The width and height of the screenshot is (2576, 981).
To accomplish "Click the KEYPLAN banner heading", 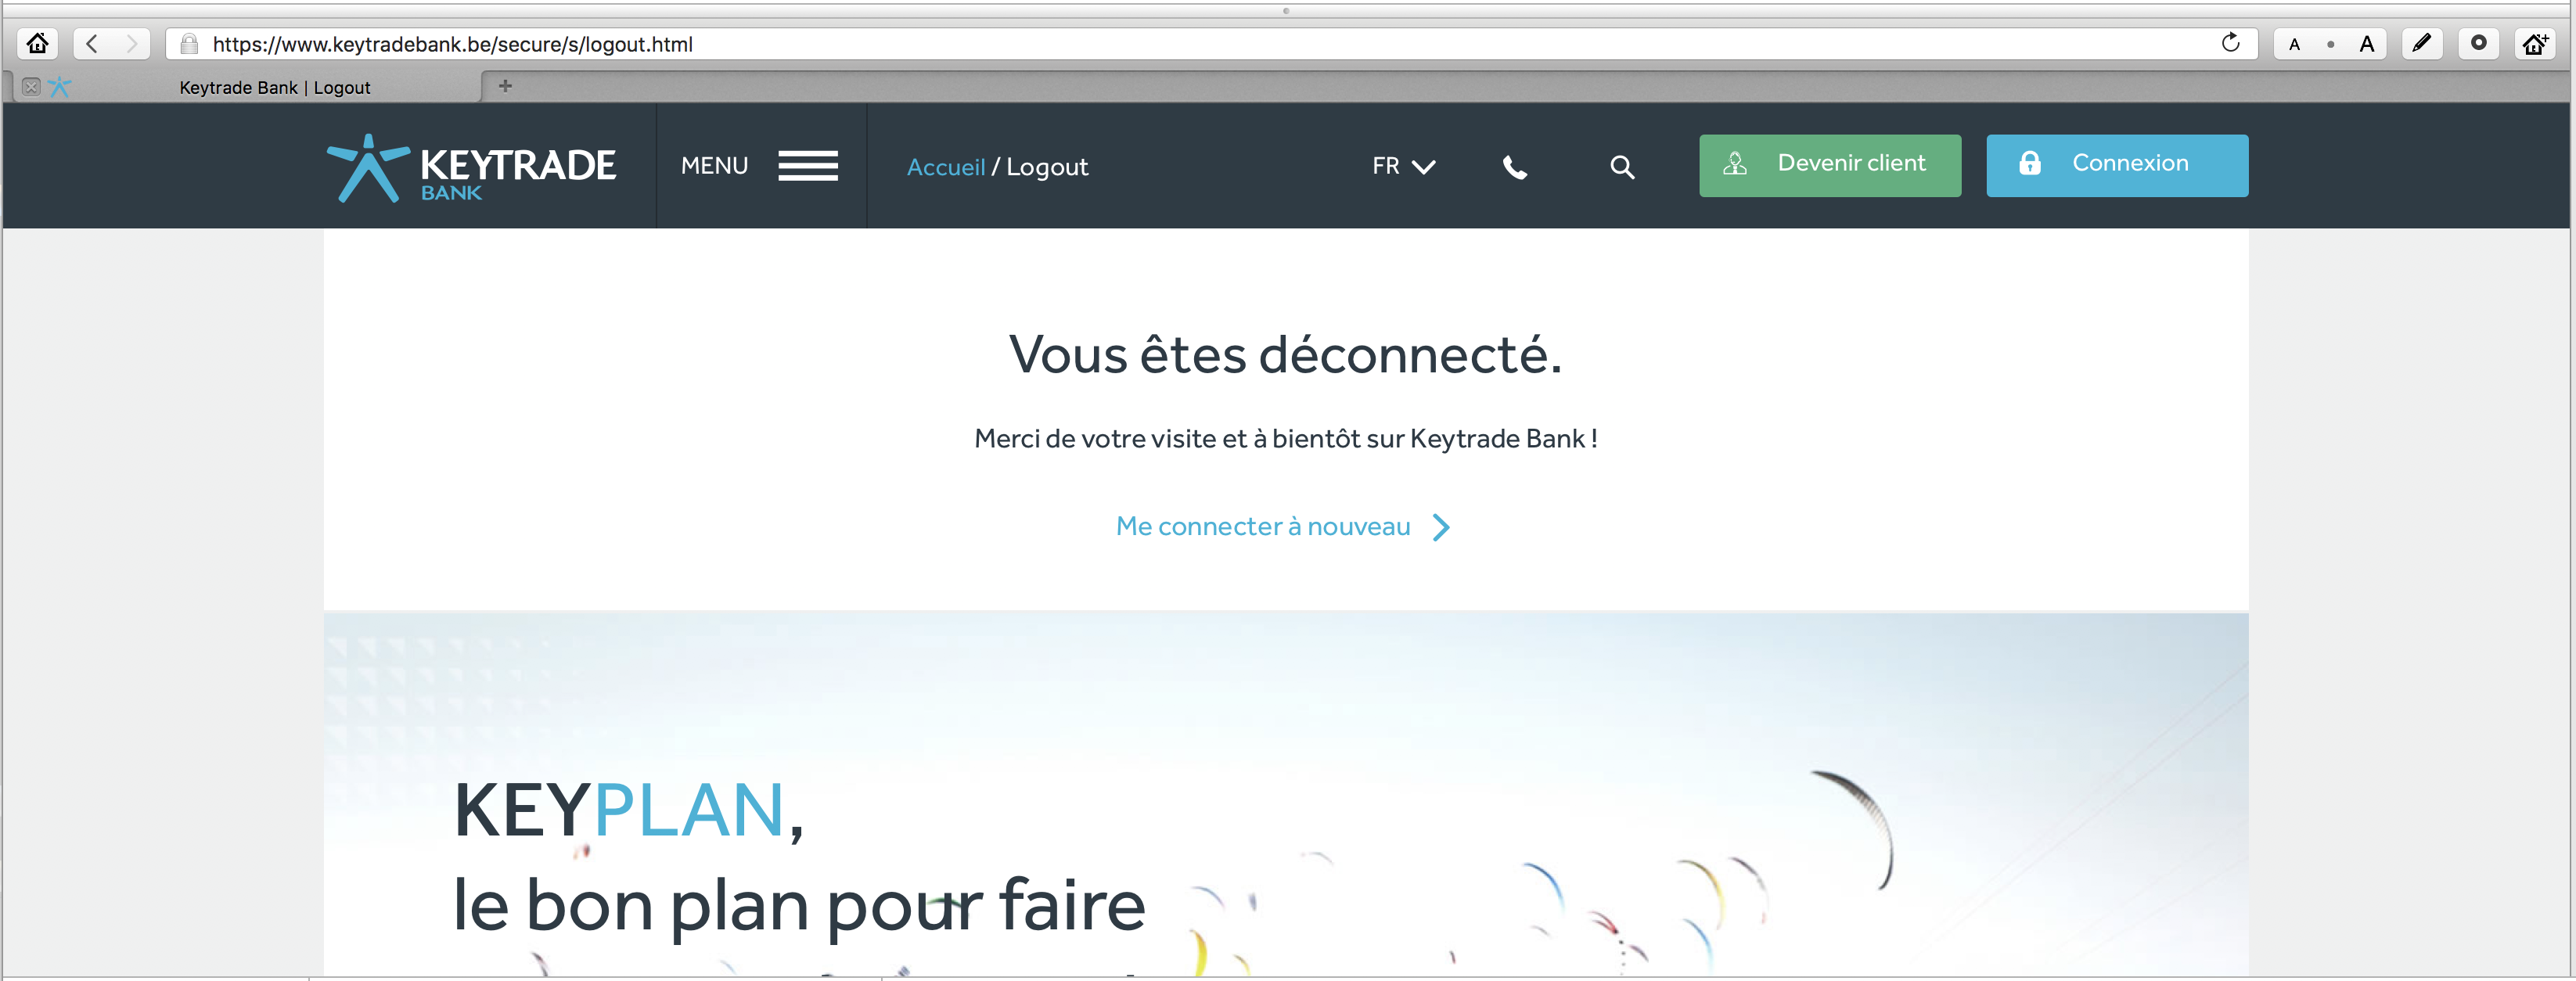I will point(628,810).
